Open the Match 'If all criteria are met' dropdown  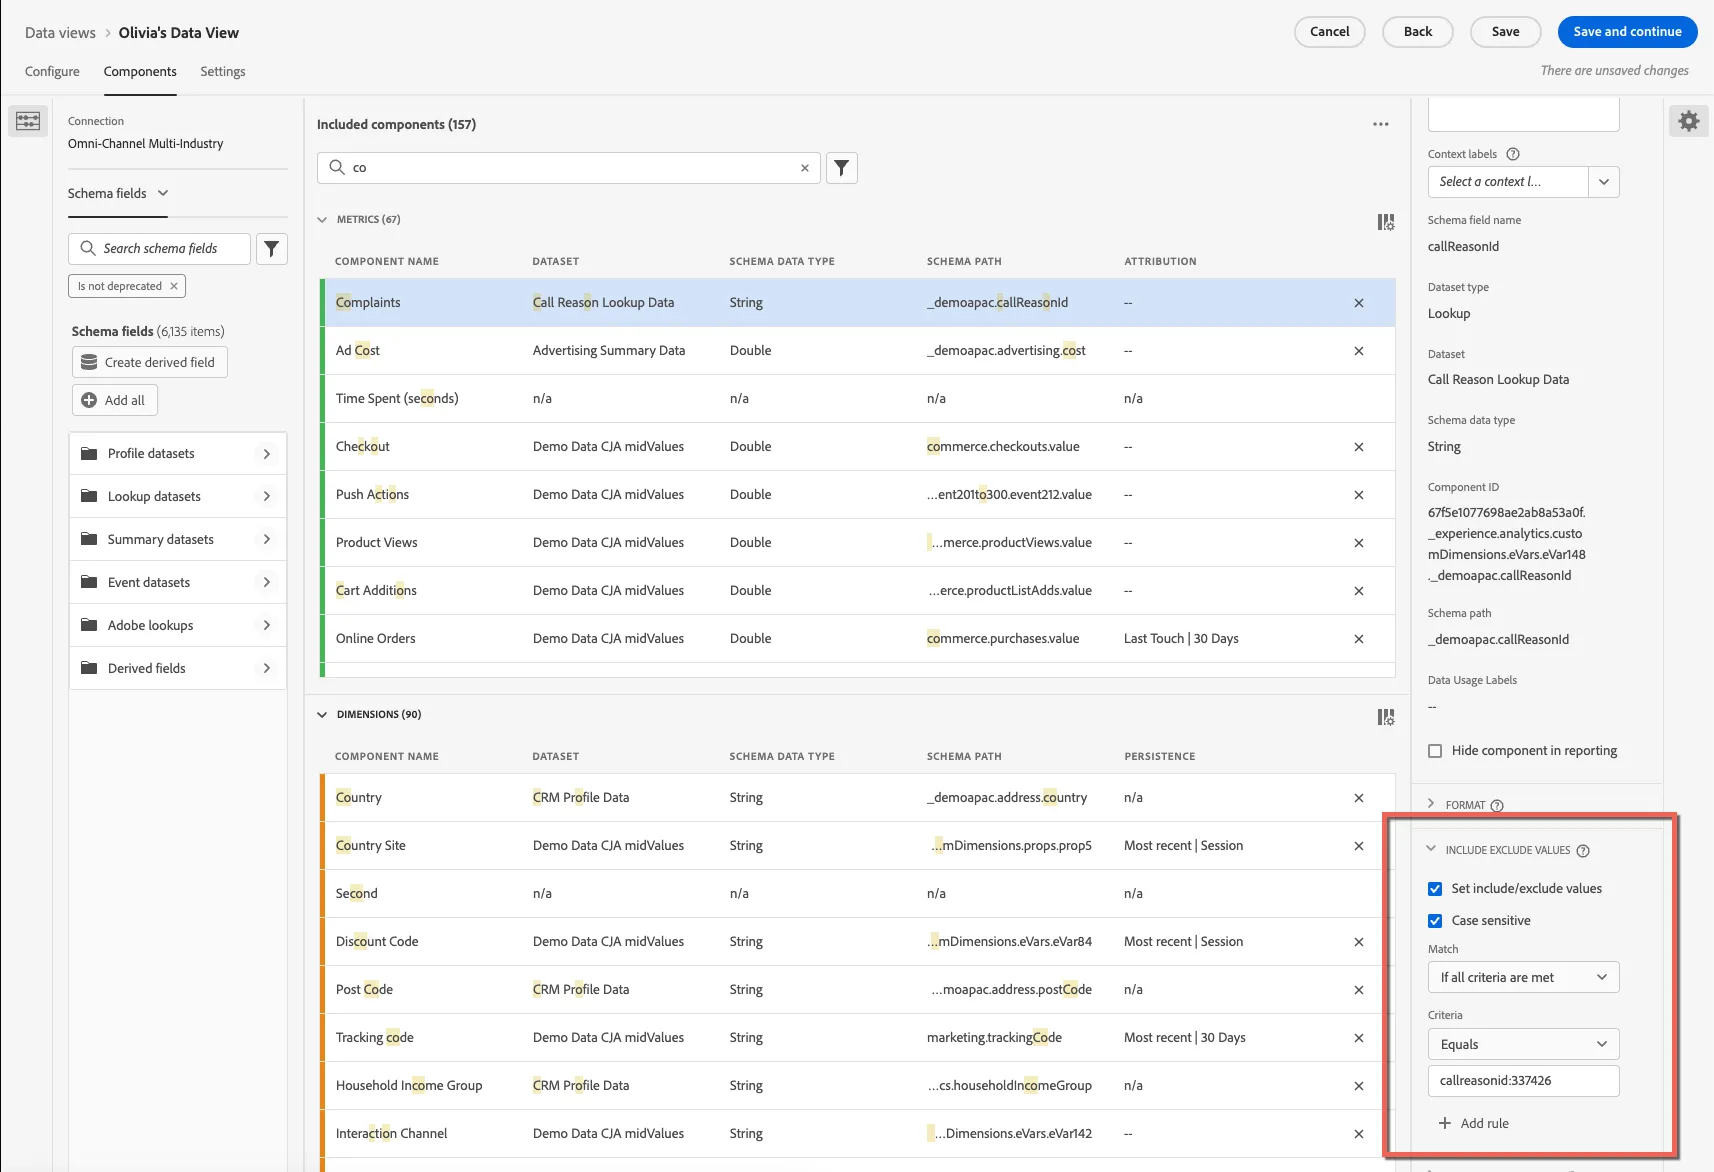click(x=1523, y=977)
